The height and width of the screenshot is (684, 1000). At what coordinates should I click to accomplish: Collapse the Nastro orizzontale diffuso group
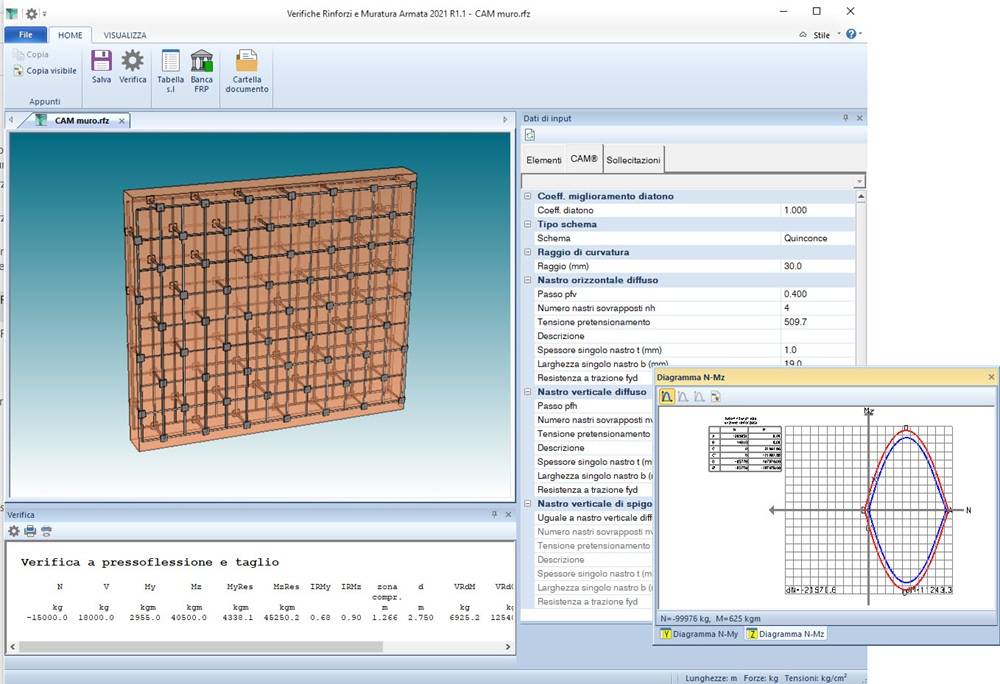pos(527,280)
